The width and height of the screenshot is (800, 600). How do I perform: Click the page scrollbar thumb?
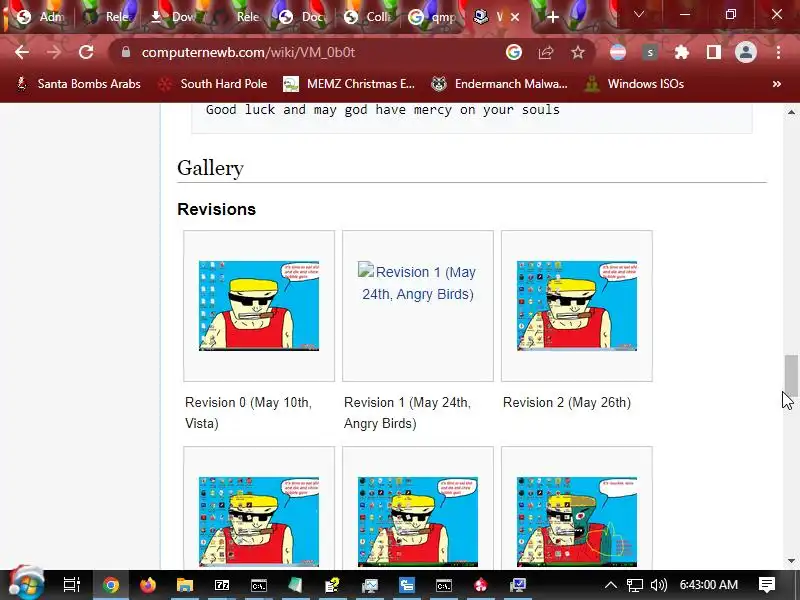click(x=791, y=375)
